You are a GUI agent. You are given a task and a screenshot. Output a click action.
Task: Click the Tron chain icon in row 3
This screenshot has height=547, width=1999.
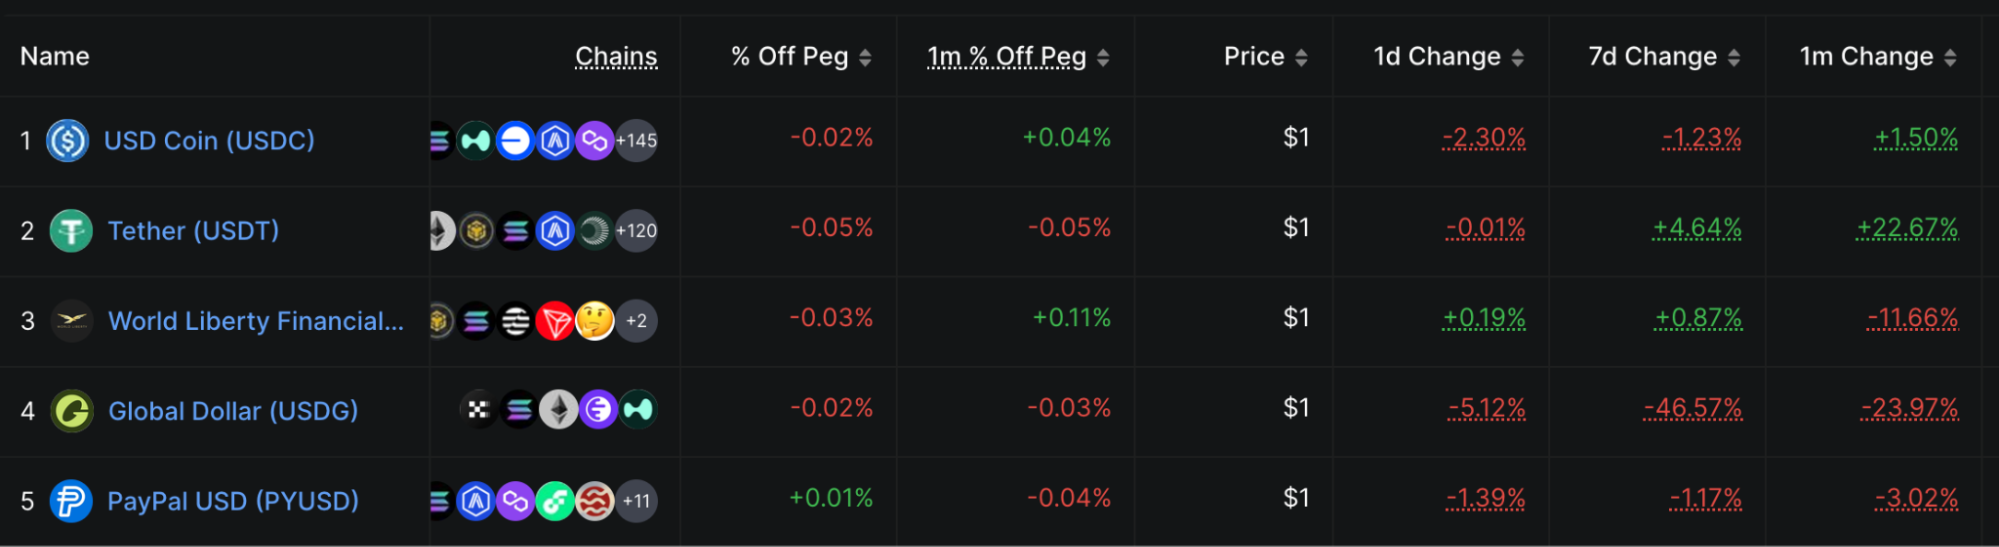click(555, 321)
